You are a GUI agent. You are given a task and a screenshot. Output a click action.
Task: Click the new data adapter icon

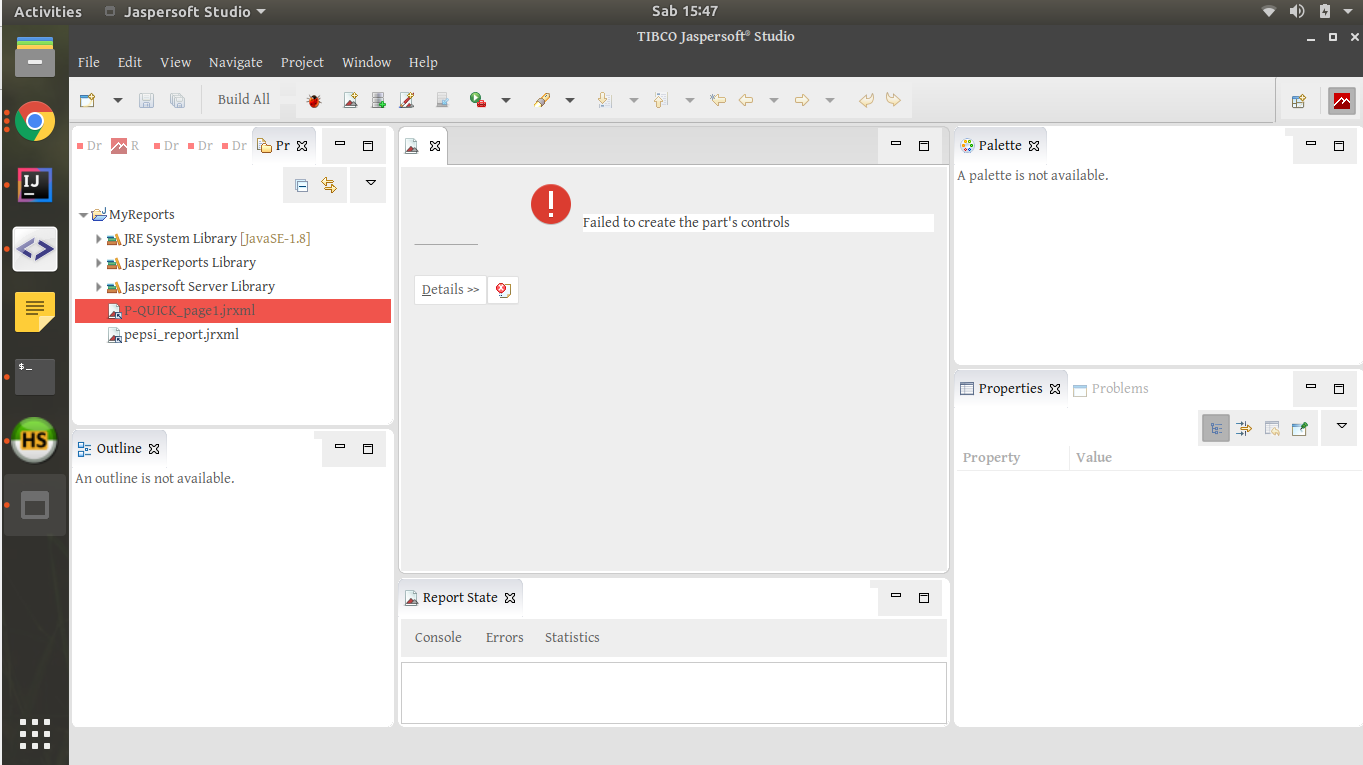pos(378,100)
